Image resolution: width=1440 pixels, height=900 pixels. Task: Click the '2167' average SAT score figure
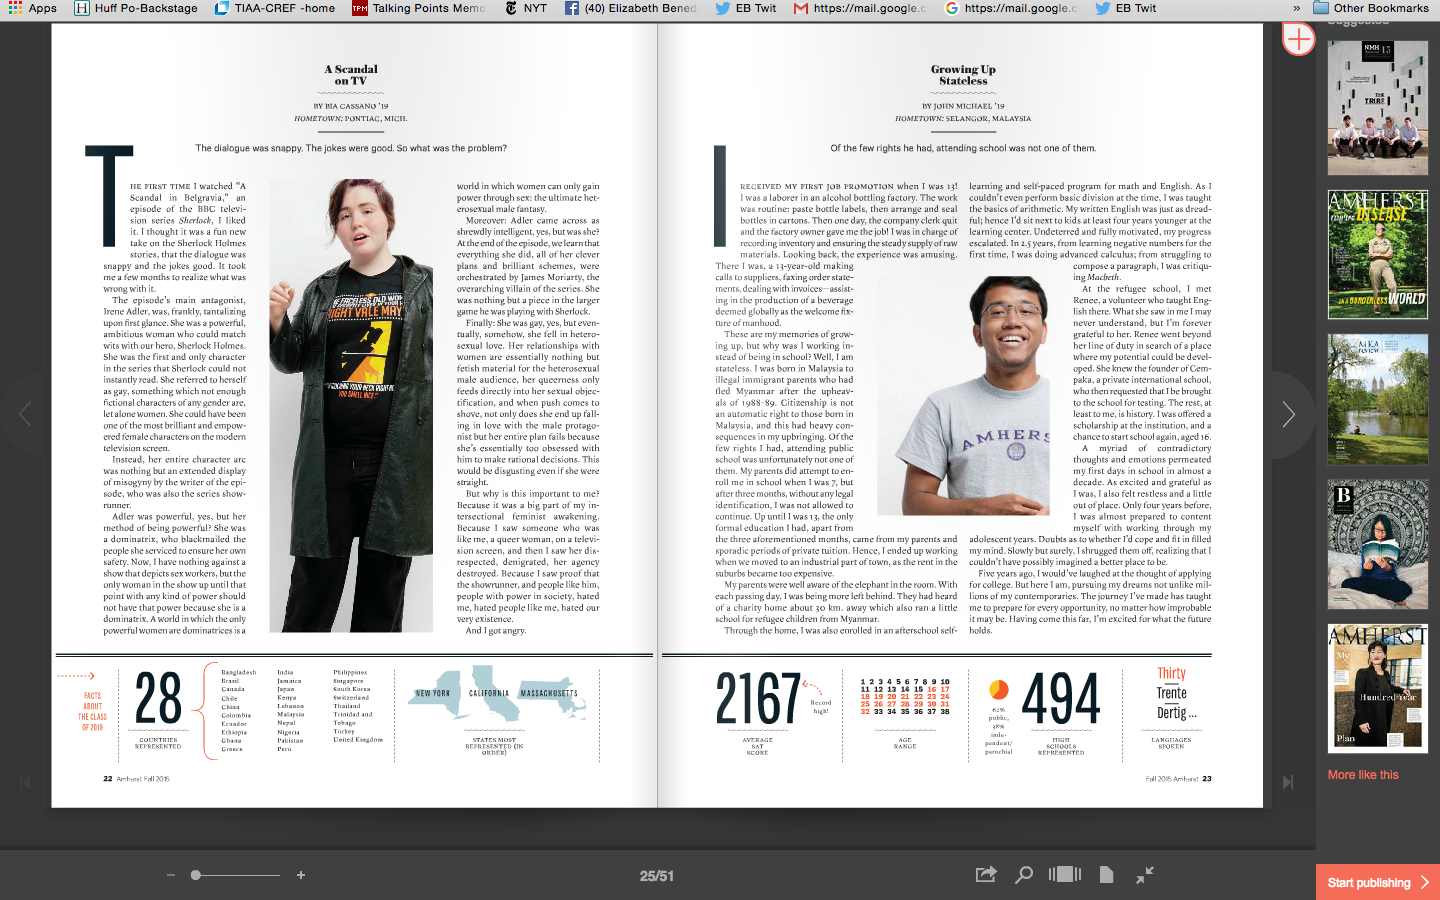point(758,698)
